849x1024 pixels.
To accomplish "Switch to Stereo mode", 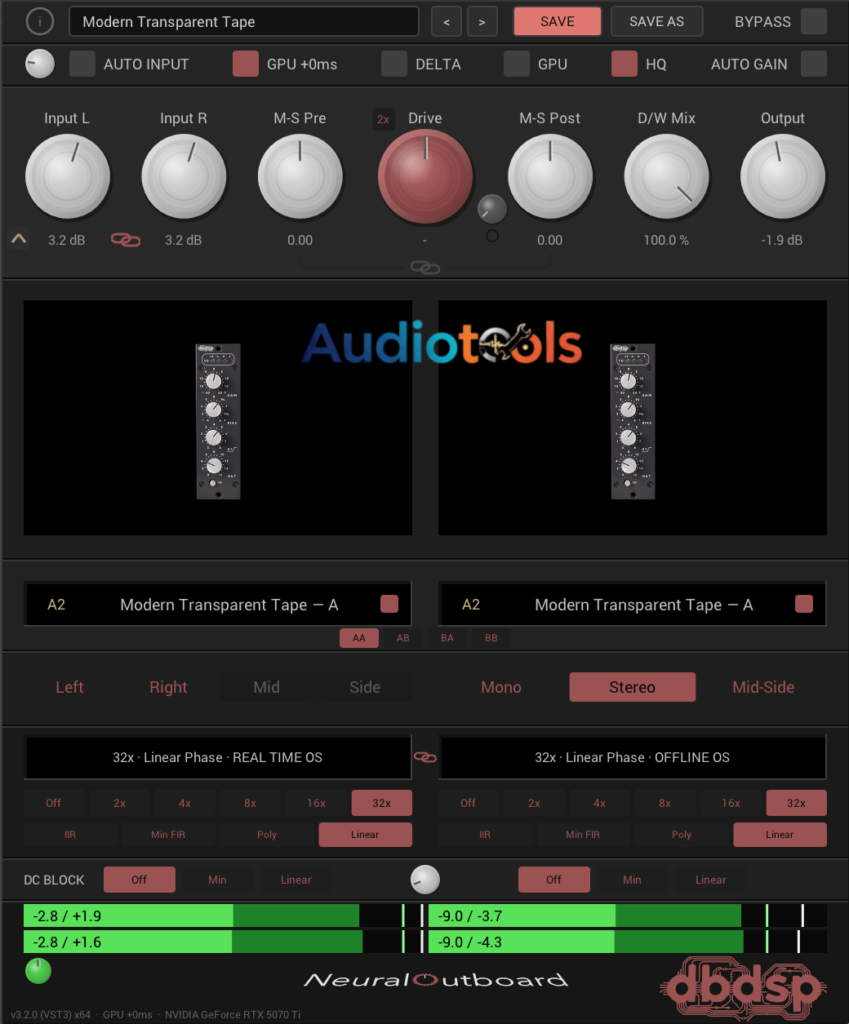I will click(632, 687).
